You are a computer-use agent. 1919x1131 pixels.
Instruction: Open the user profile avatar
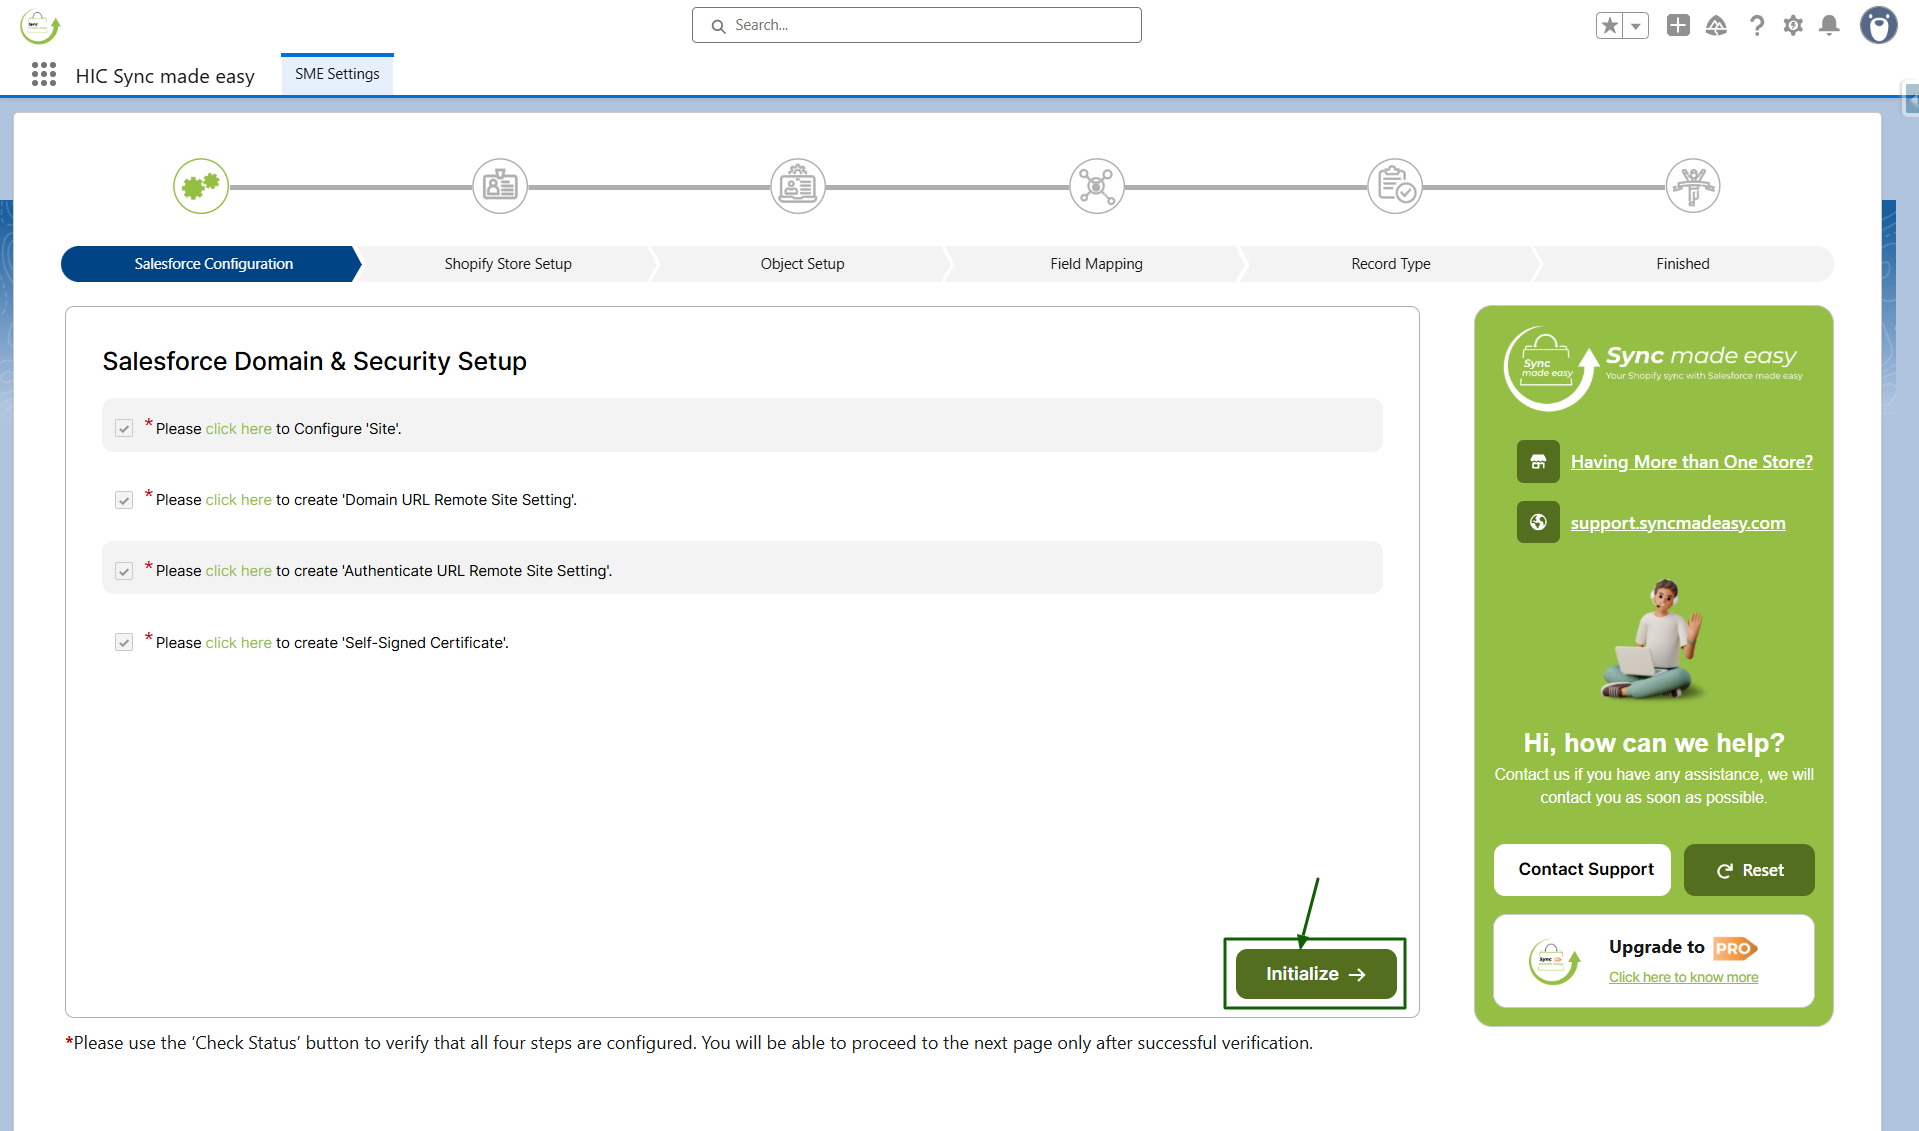pyautogui.click(x=1878, y=26)
